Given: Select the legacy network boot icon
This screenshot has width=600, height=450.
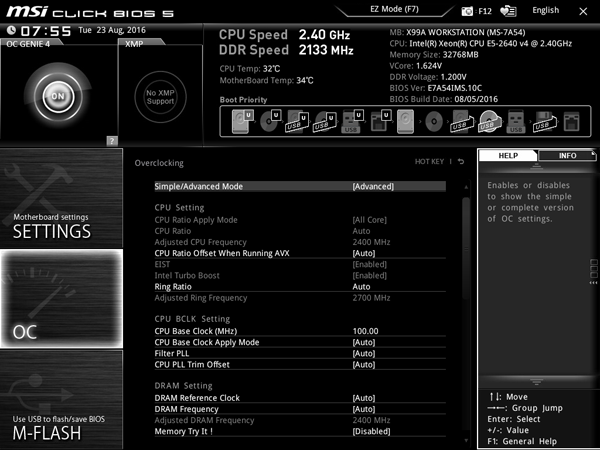Looking at the screenshot, I should tap(571, 121).
